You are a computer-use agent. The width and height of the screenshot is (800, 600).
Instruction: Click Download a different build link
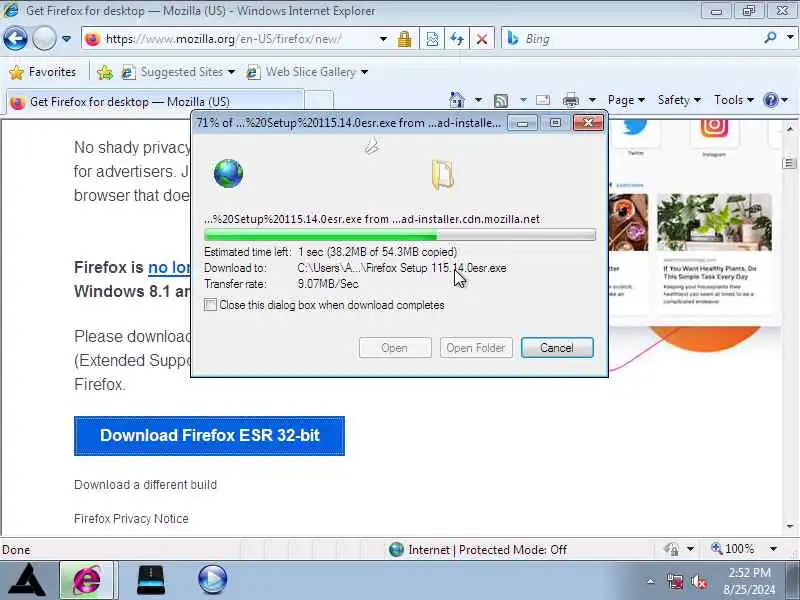point(145,485)
